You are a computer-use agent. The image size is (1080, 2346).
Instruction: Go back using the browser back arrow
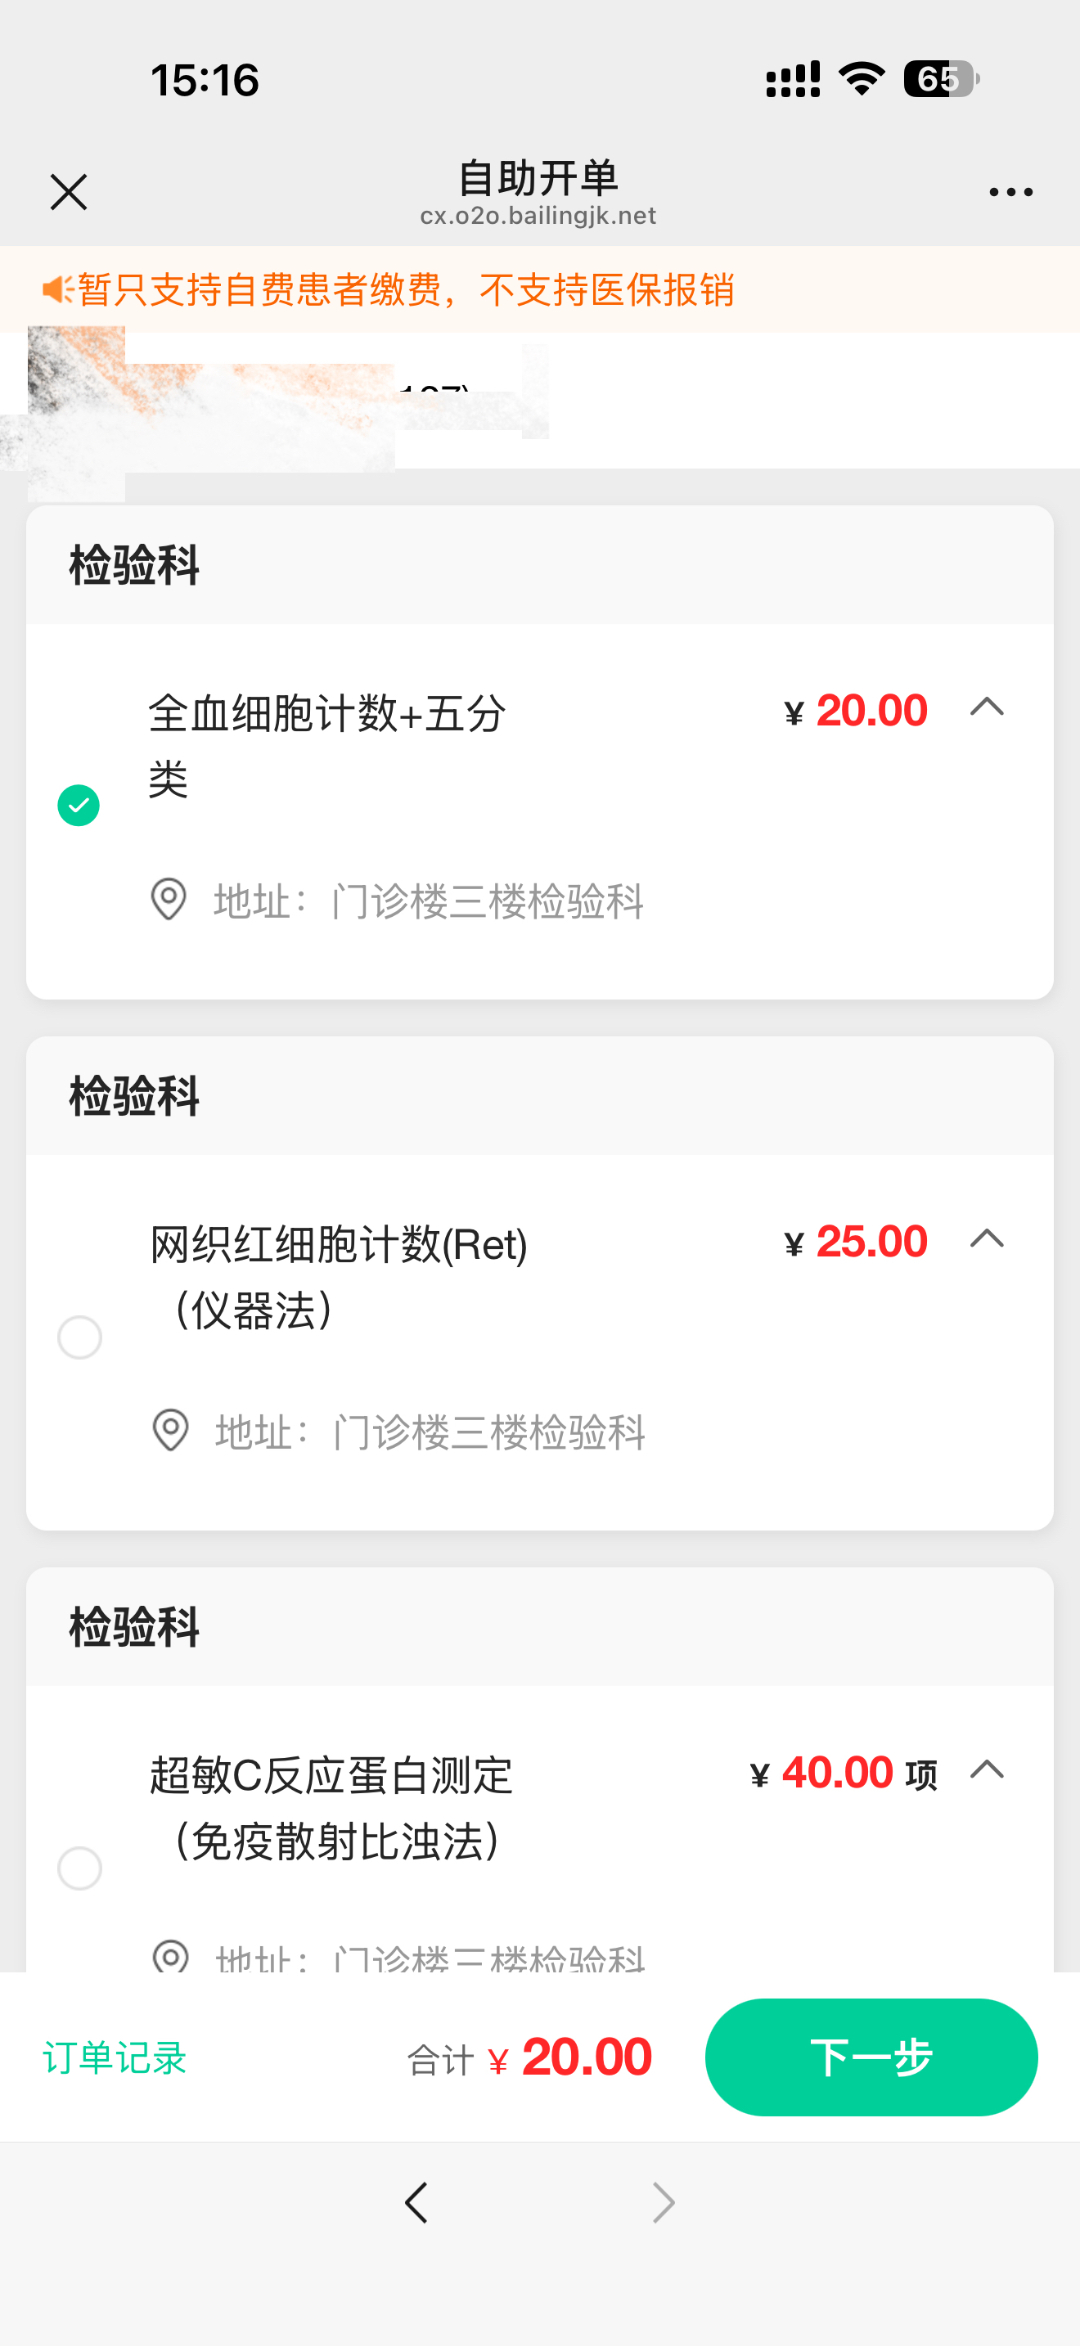[x=416, y=2202]
